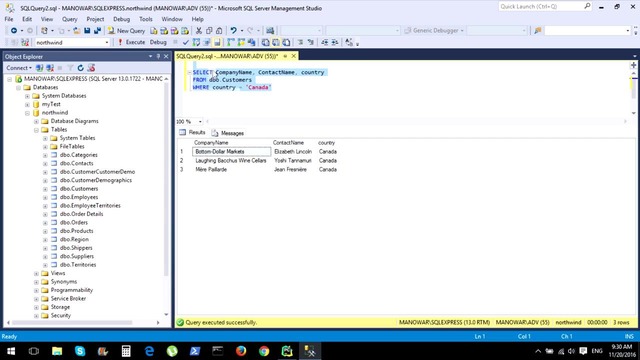Click the Decrease Indent icon
This screenshot has height=360, width=640.
[x=324, y=42]
